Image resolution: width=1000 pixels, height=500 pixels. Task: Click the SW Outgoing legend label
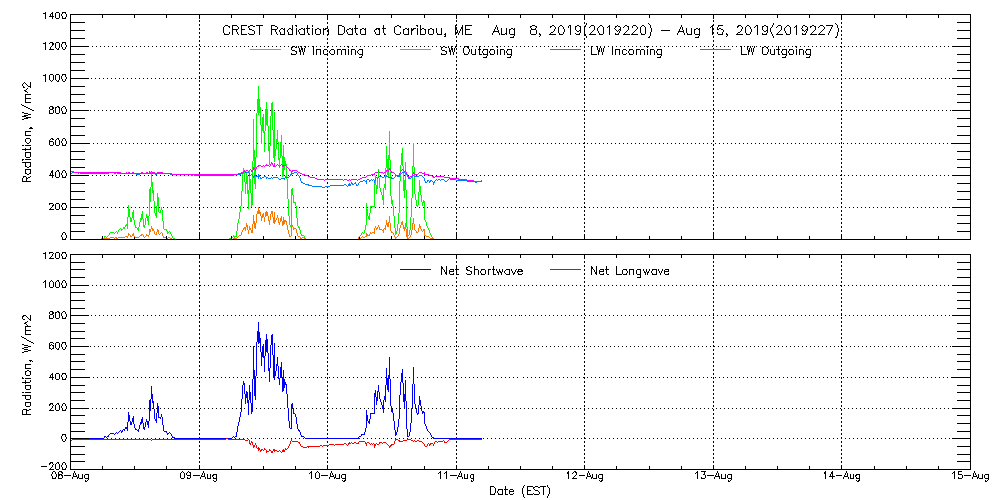click(476, 52)
